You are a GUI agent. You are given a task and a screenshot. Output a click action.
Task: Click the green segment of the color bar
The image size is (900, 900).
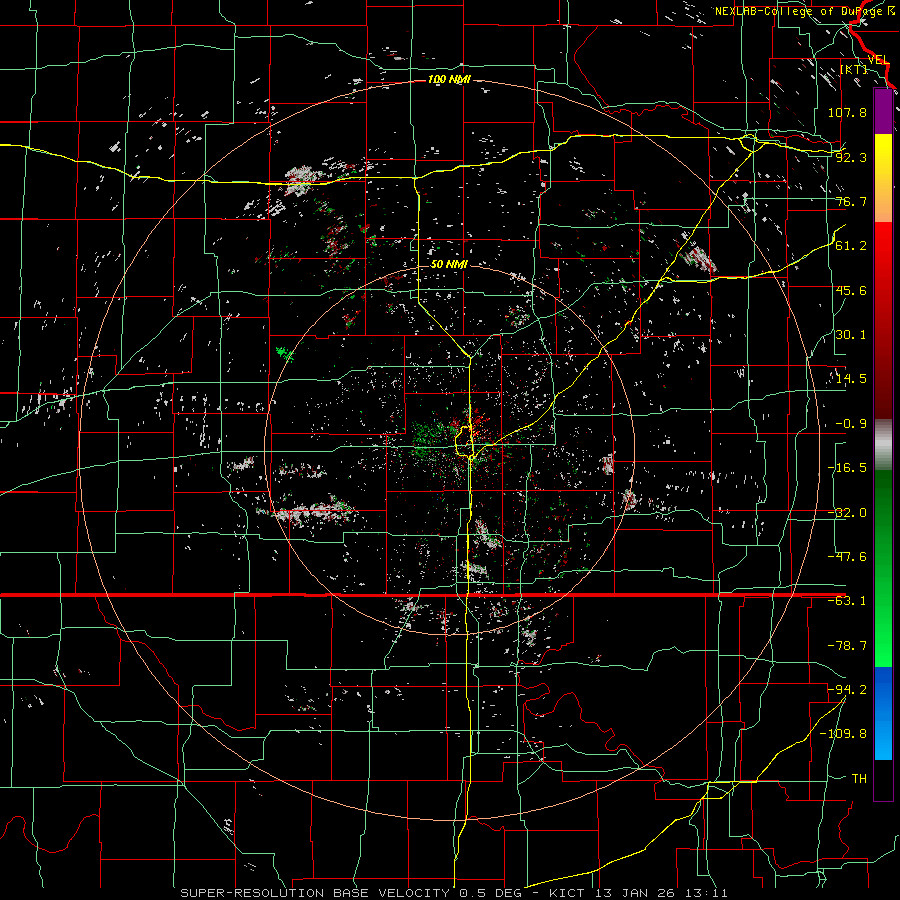(883, 568)
